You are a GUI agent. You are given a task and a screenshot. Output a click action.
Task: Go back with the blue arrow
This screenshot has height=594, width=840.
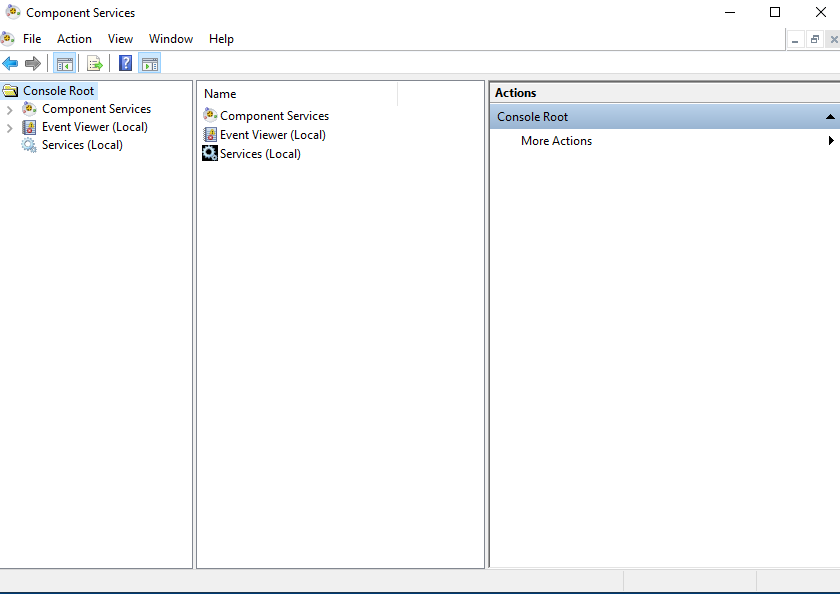pyautogui.click(x=10, y=64)
